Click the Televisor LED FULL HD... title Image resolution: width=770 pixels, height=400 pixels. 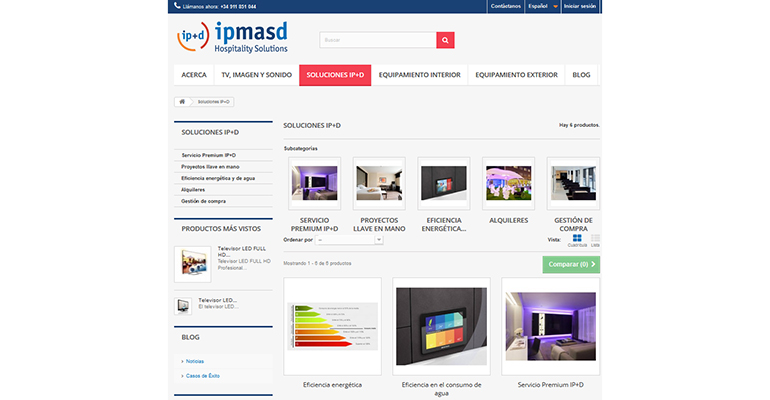(x=242, y=252)
